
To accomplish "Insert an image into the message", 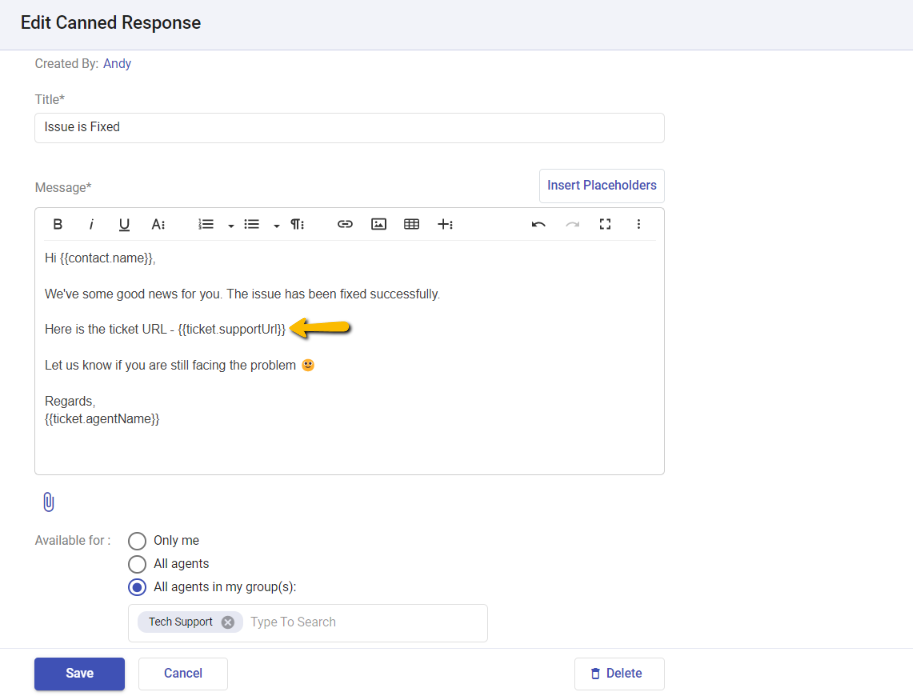I will pyautogui.click(x=378, y=224).
